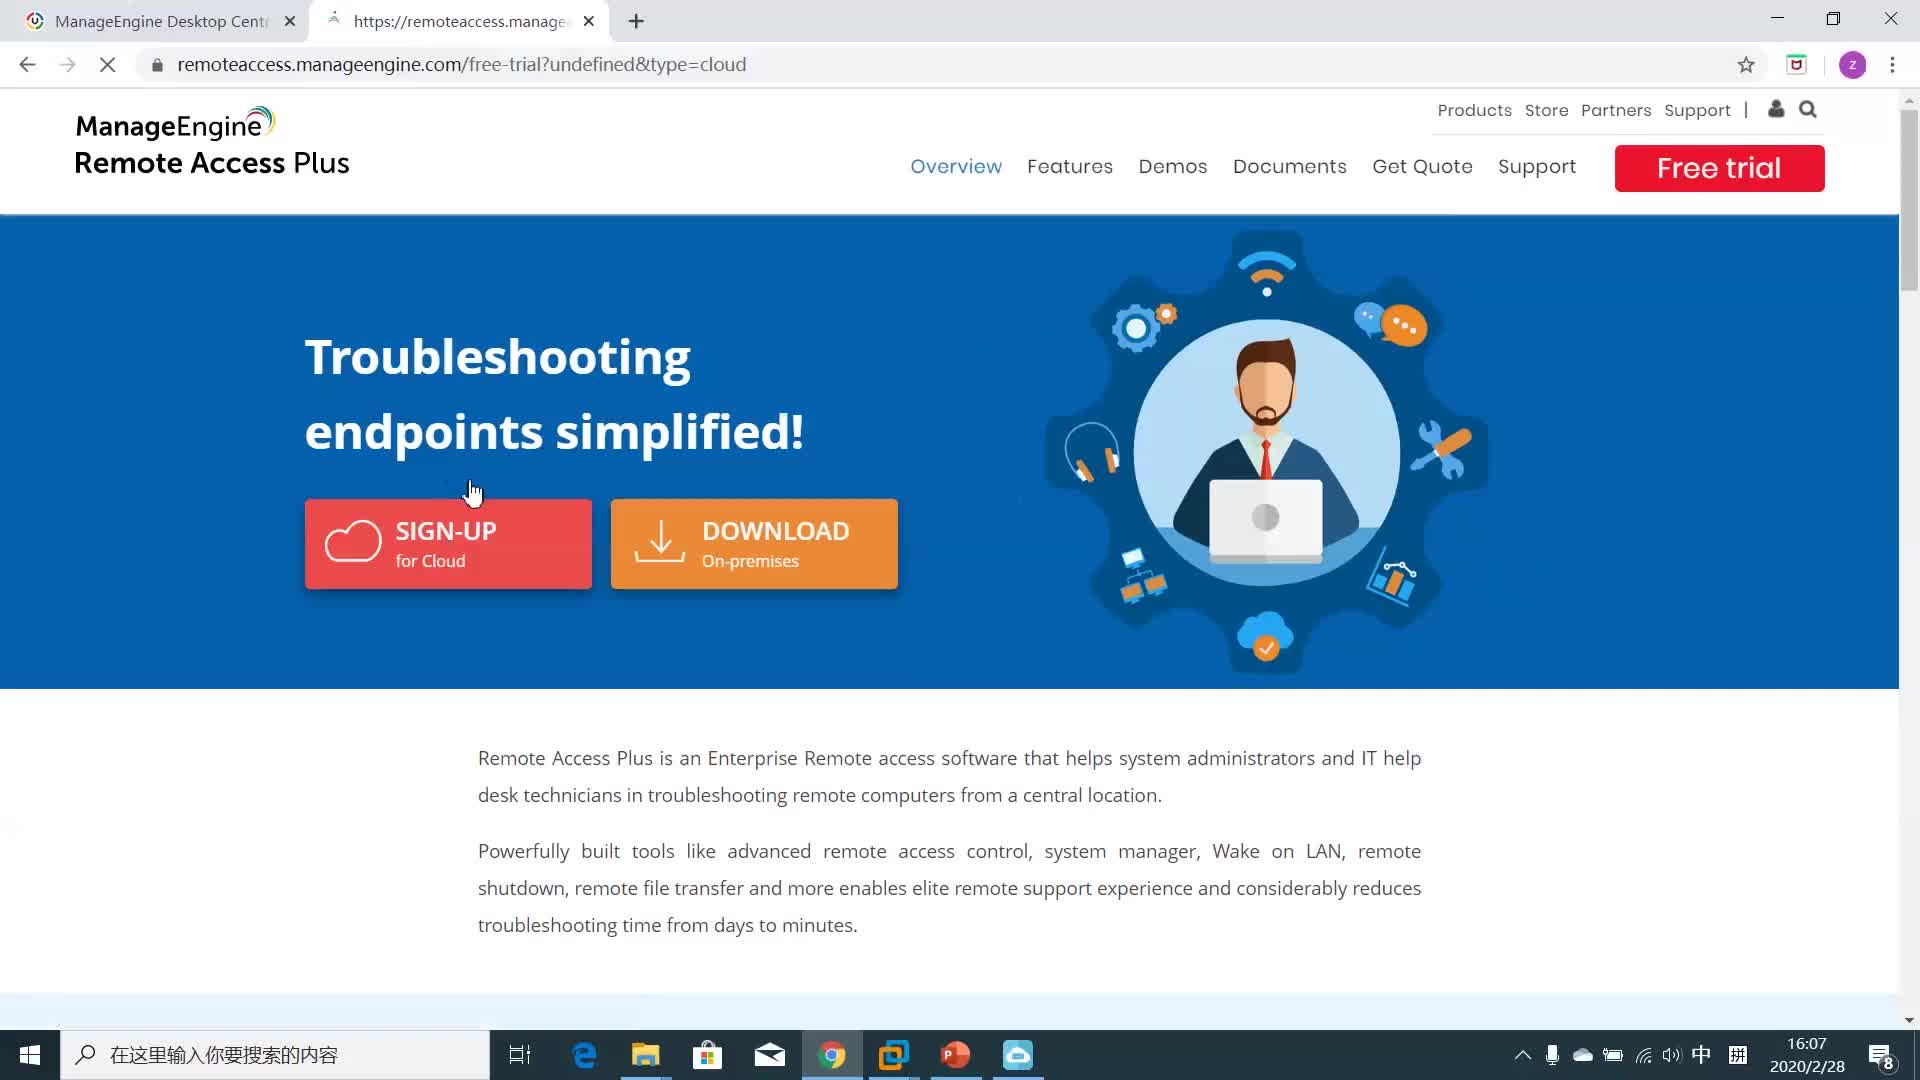1920x1080 pixels.
Task: Click the bookmark star in the address bar
Action: pos(1746,64)
